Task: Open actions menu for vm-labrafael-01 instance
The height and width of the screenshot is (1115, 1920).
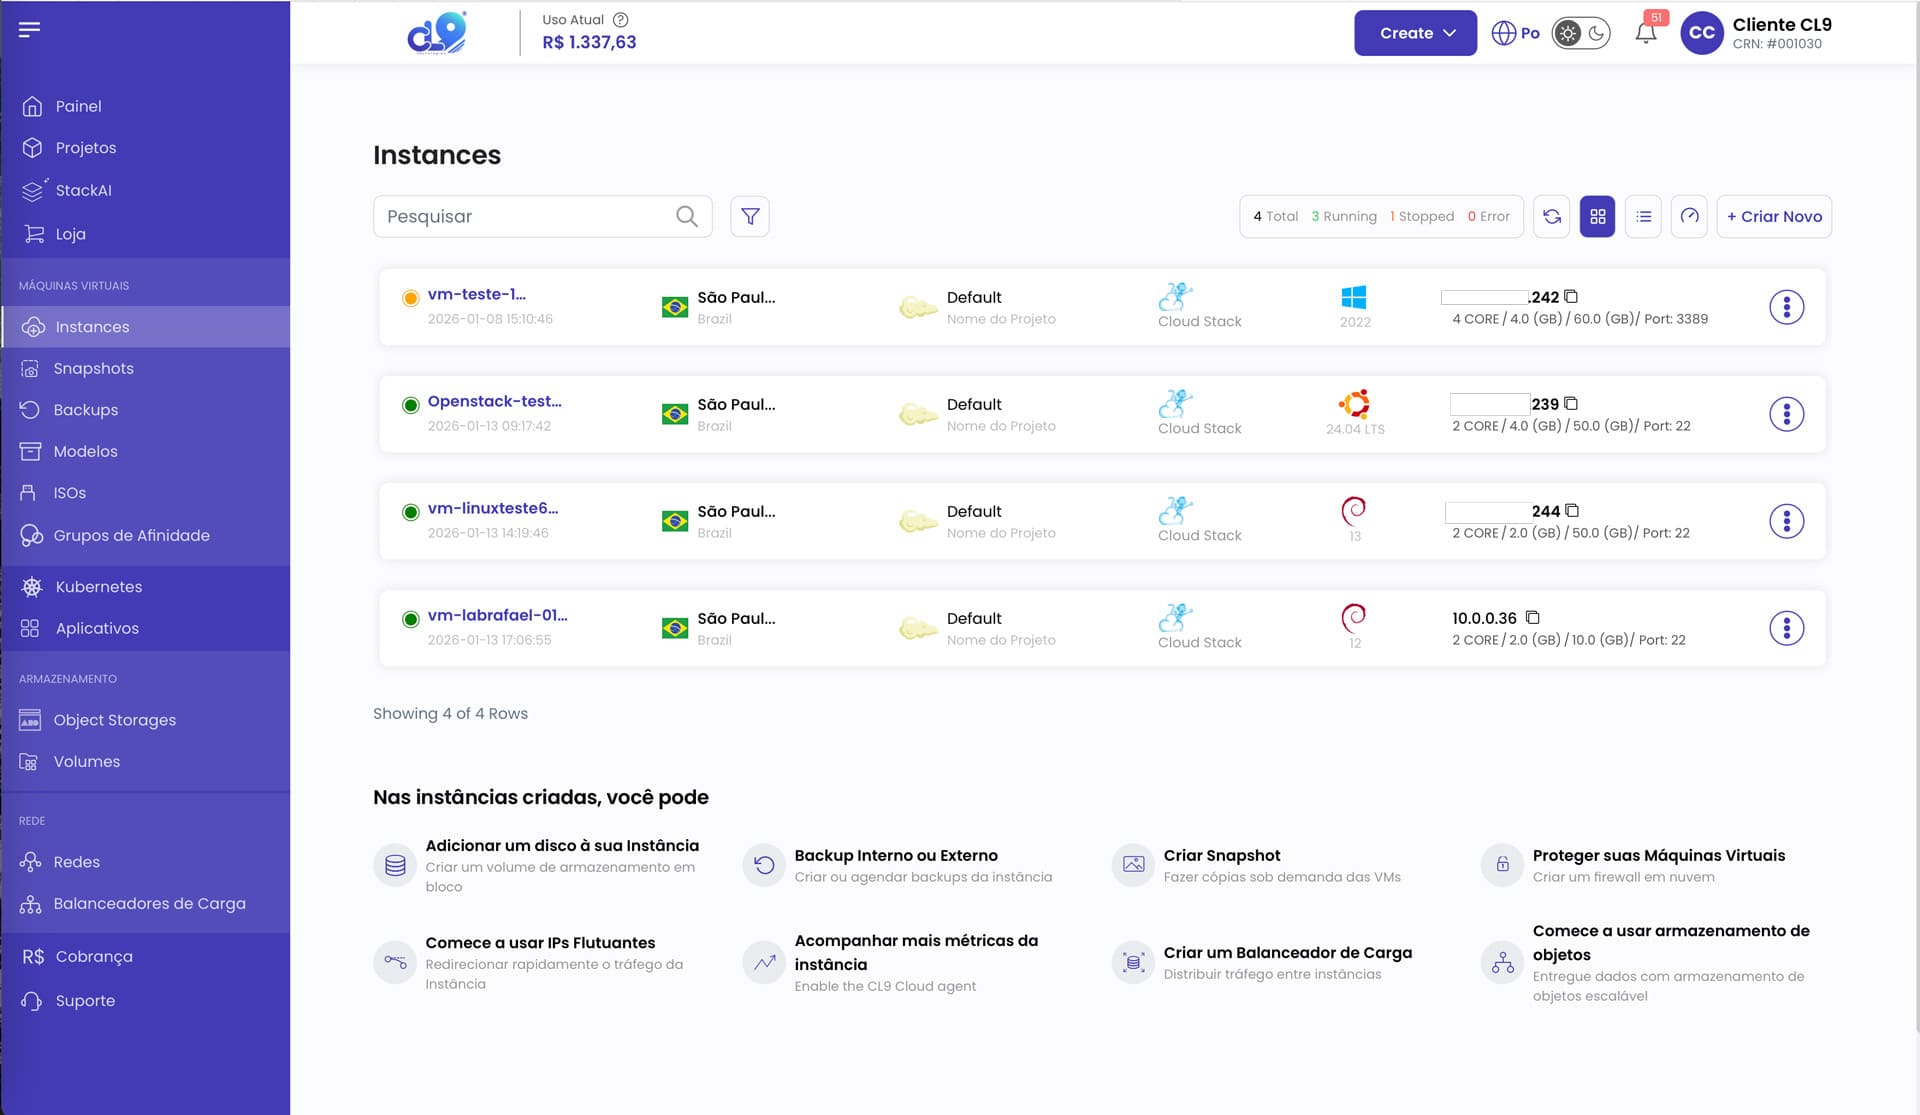Action: coord(1786,628)
